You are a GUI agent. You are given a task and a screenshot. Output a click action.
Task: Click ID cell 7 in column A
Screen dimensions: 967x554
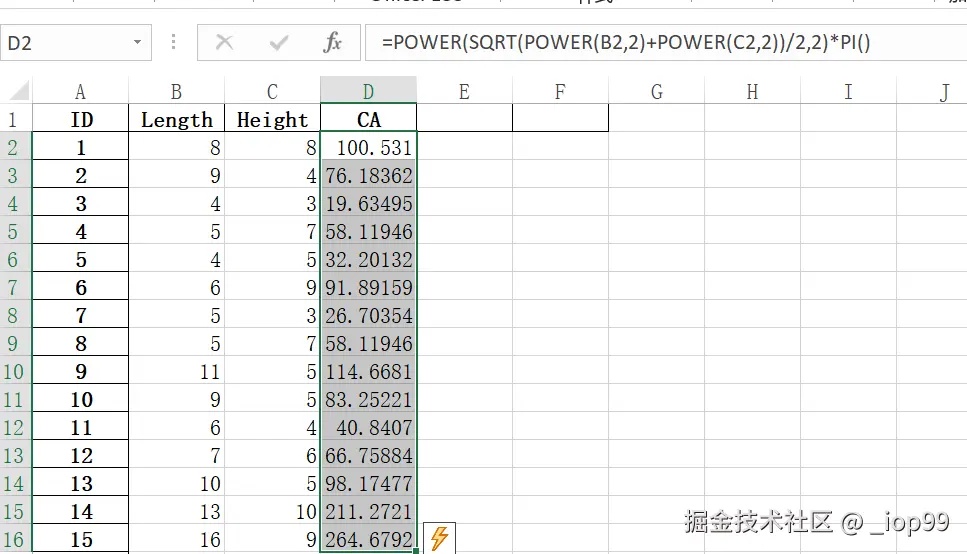[80, 315]
